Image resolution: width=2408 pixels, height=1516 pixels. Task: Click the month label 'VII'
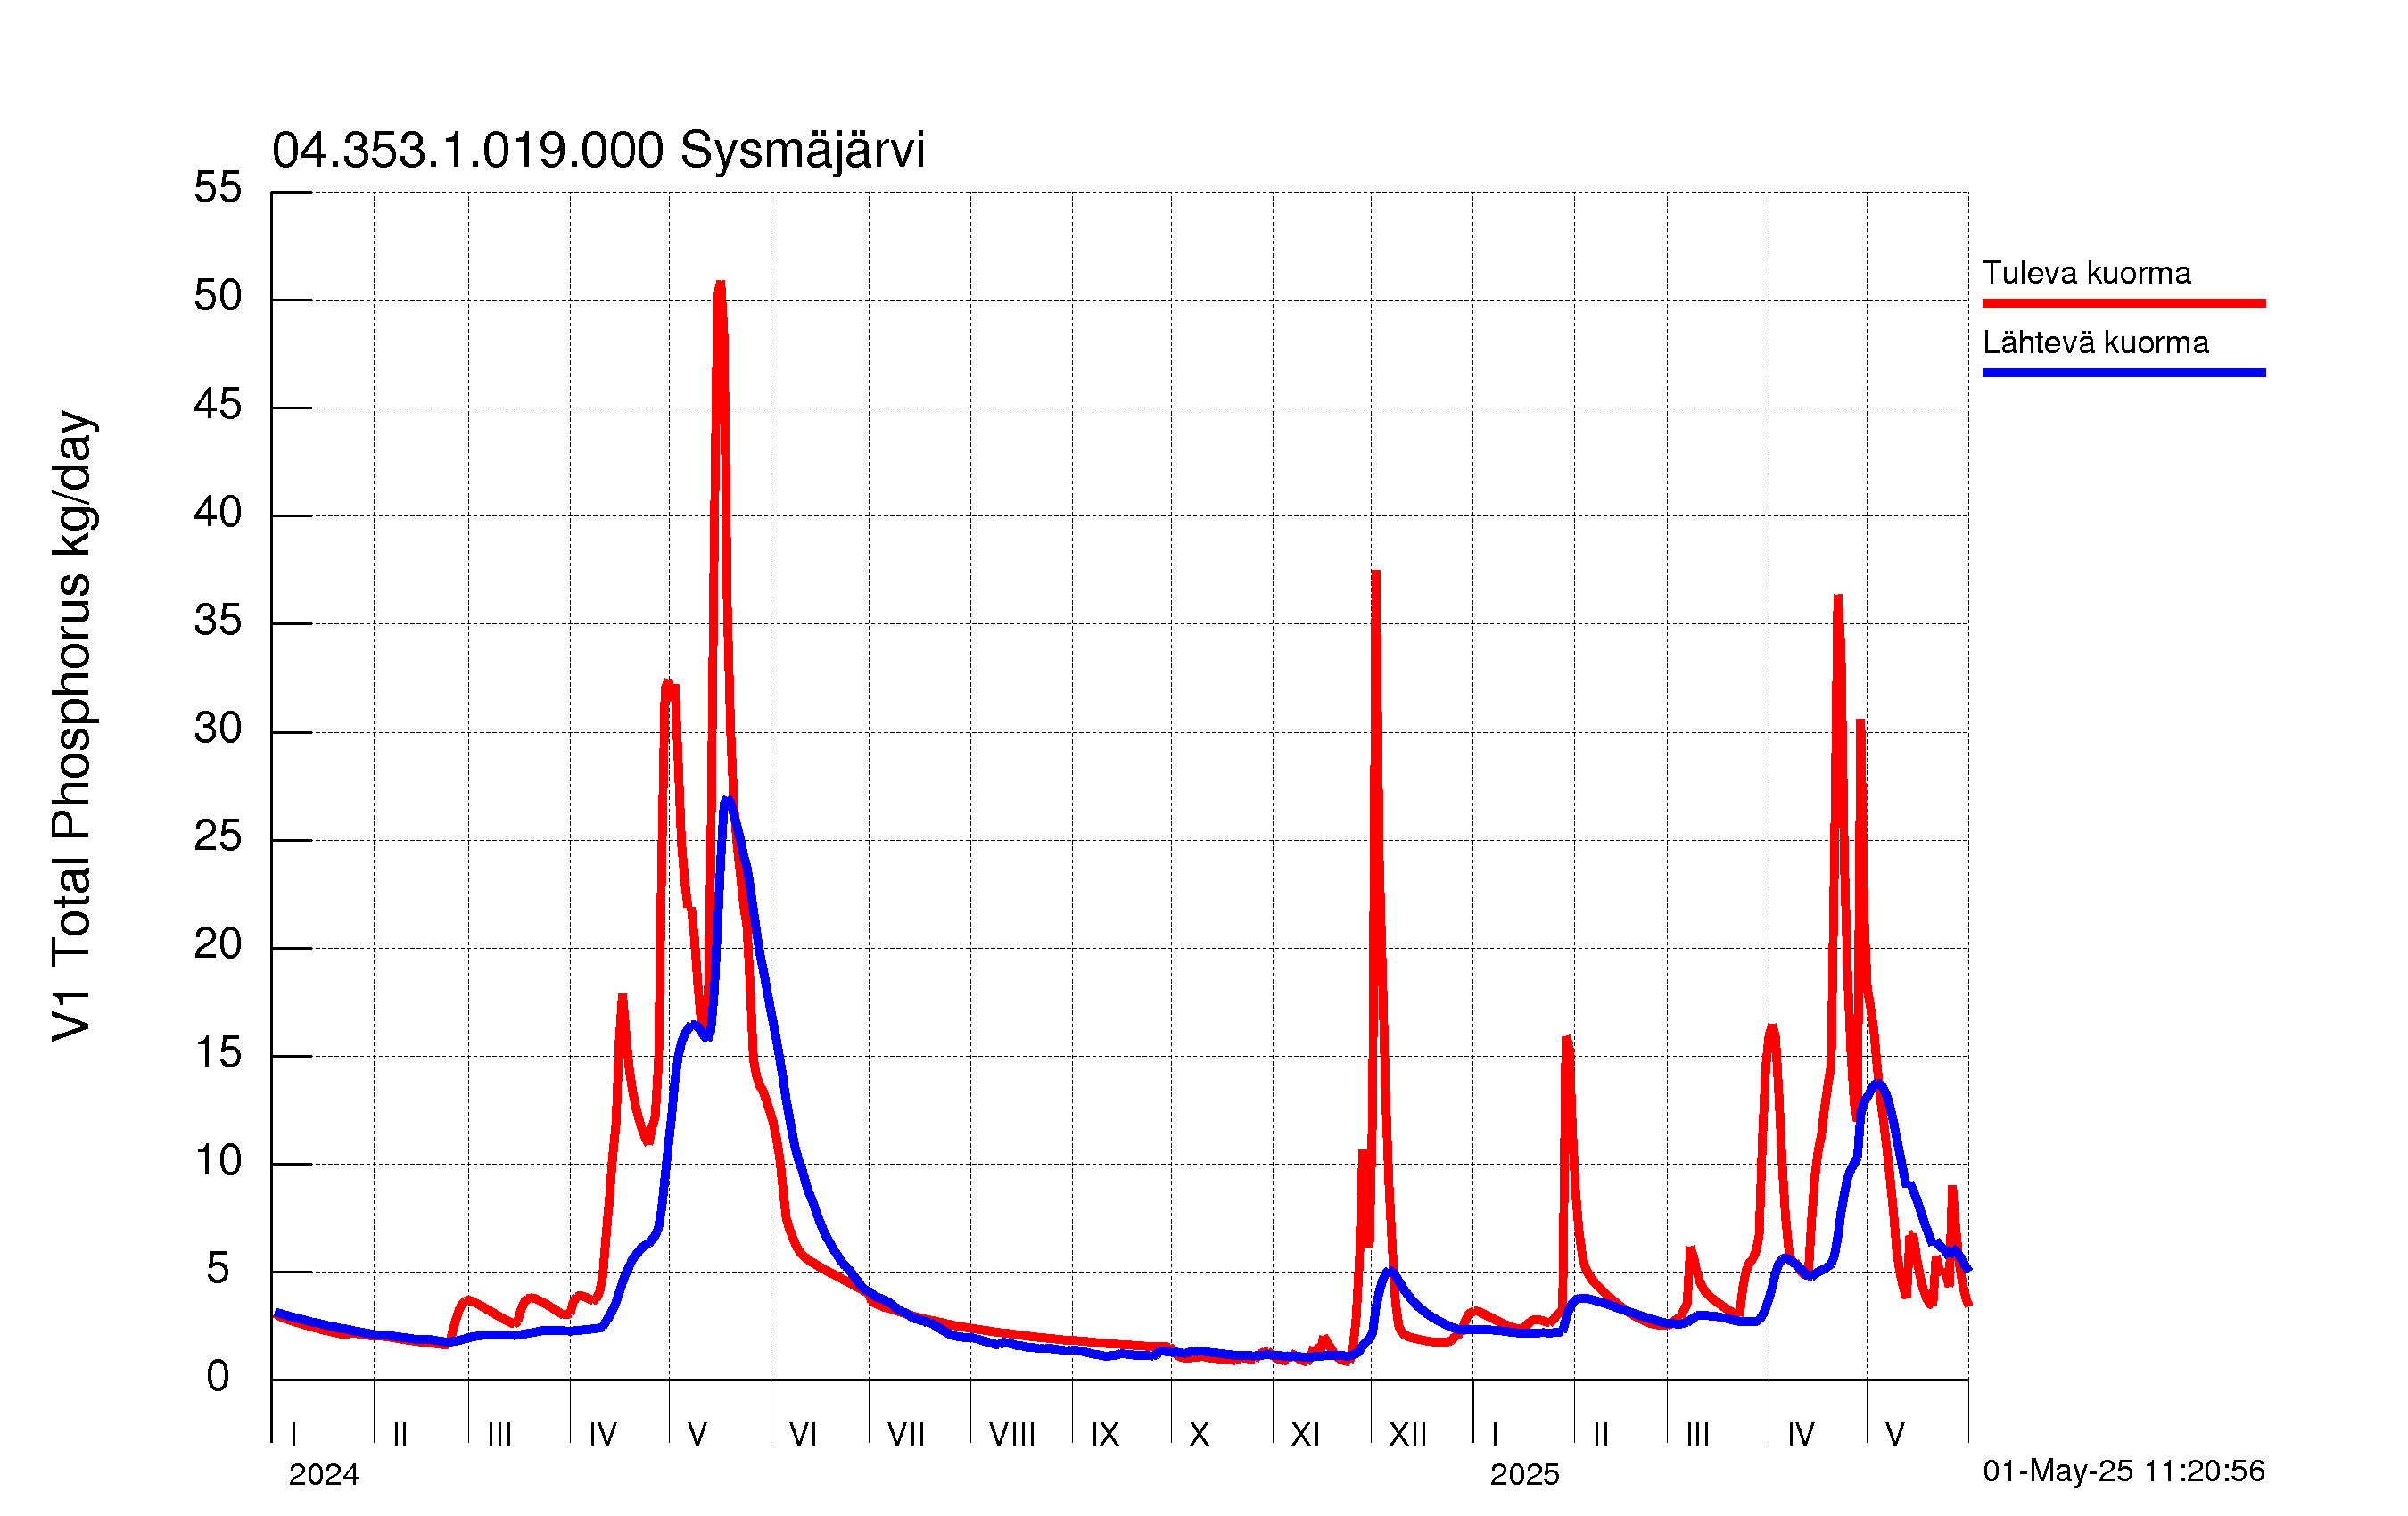(906, 1435)
